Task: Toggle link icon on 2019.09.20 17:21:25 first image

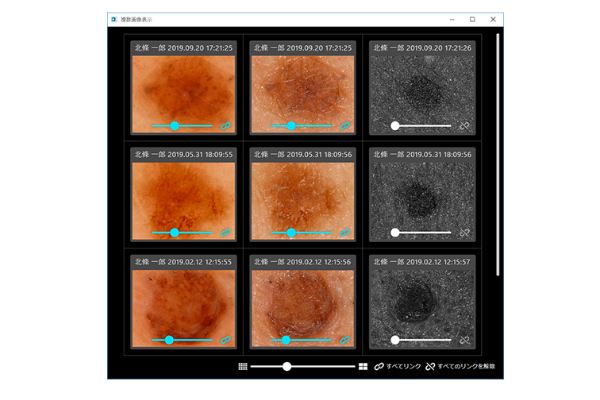Action: tap(227, 126)
